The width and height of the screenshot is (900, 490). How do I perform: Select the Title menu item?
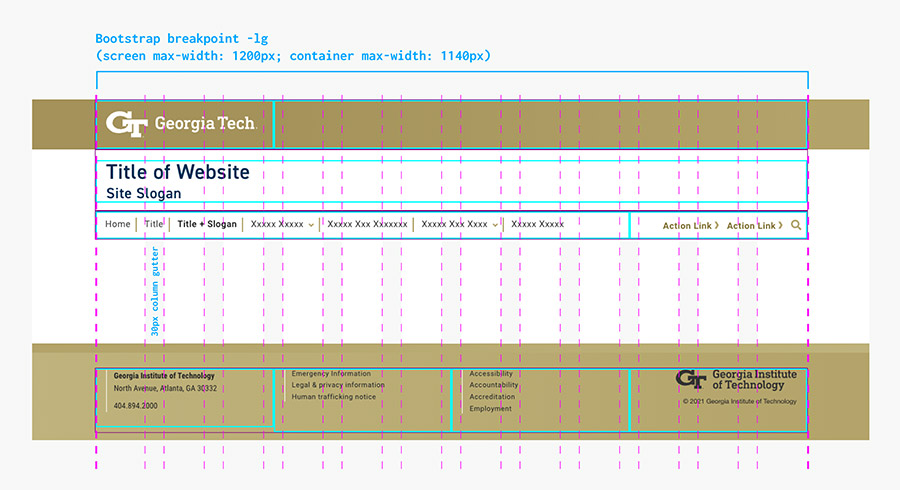pyautogui.click(x=153, y=224)
